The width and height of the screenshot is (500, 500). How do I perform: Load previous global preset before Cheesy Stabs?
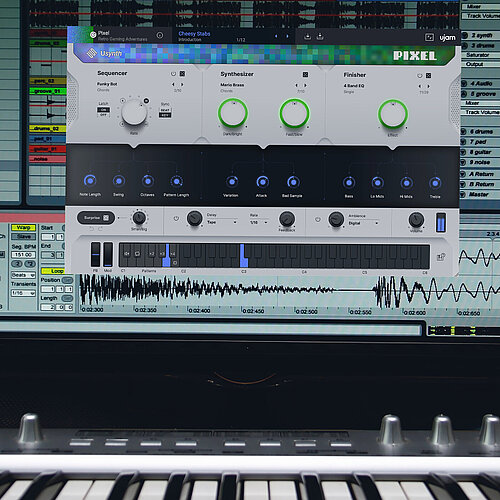276,36
